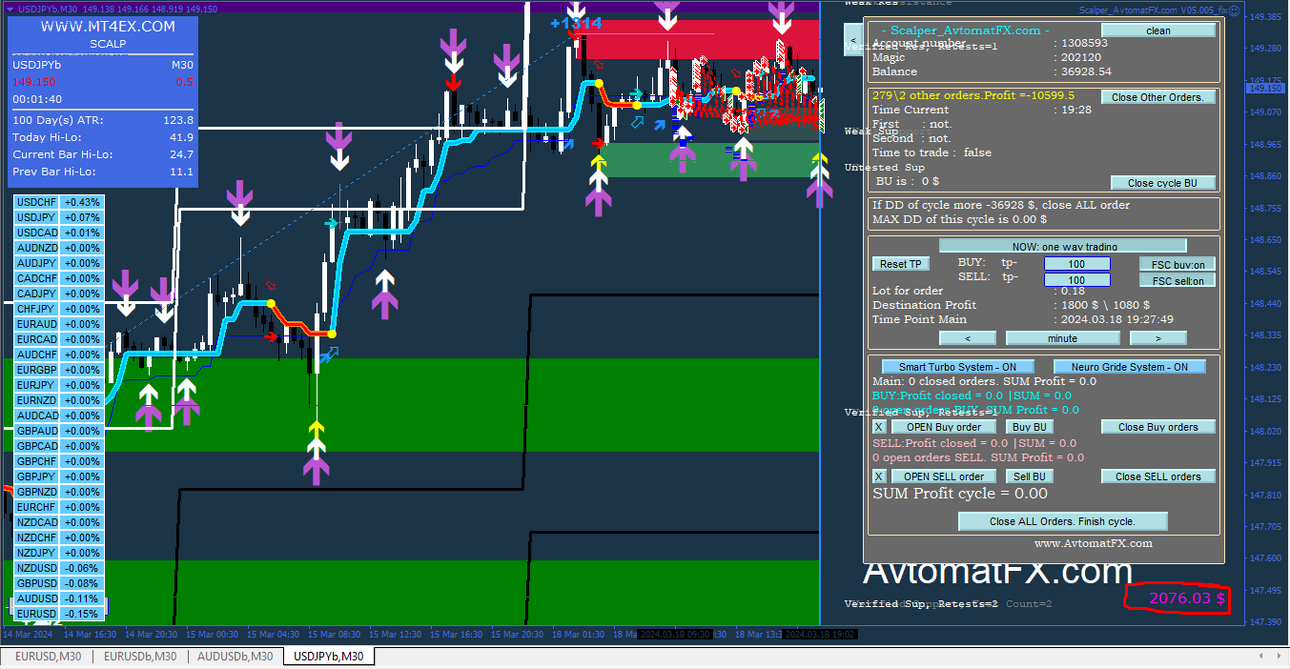Select CHFJPY in the currency pair list
Viewport: 1290px width, 669px height.
[37, 309]
